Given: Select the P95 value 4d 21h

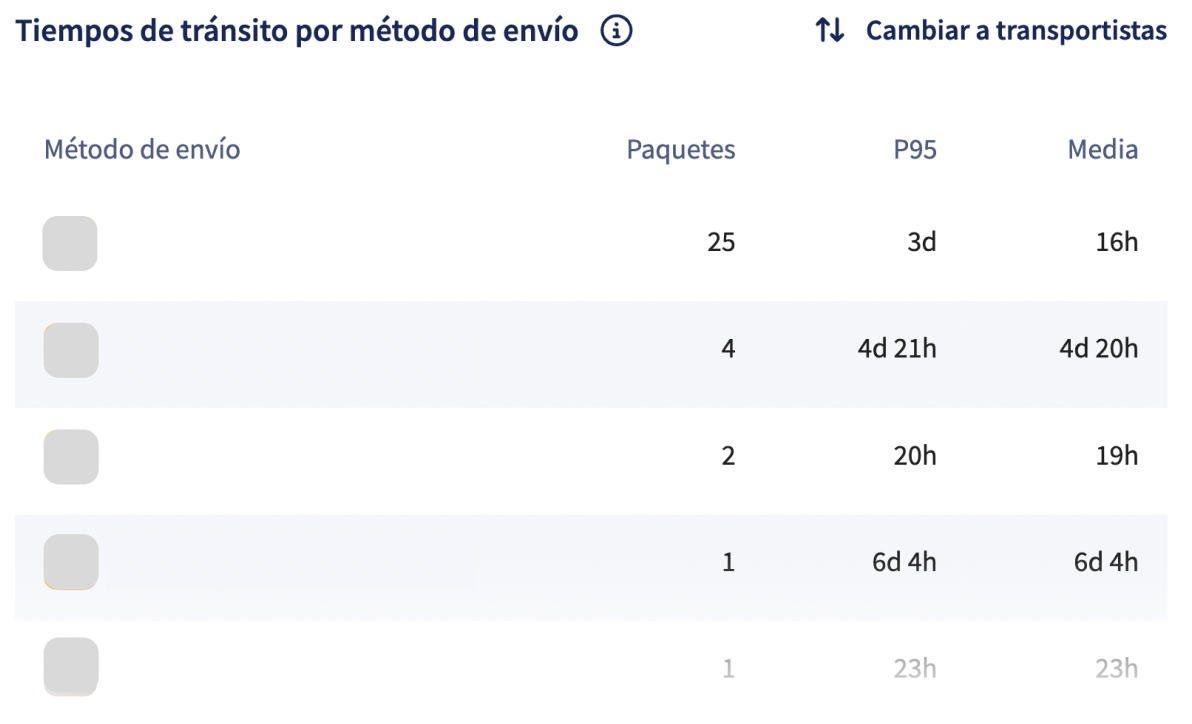Looking at the screenshot, I should coord(897,348).
